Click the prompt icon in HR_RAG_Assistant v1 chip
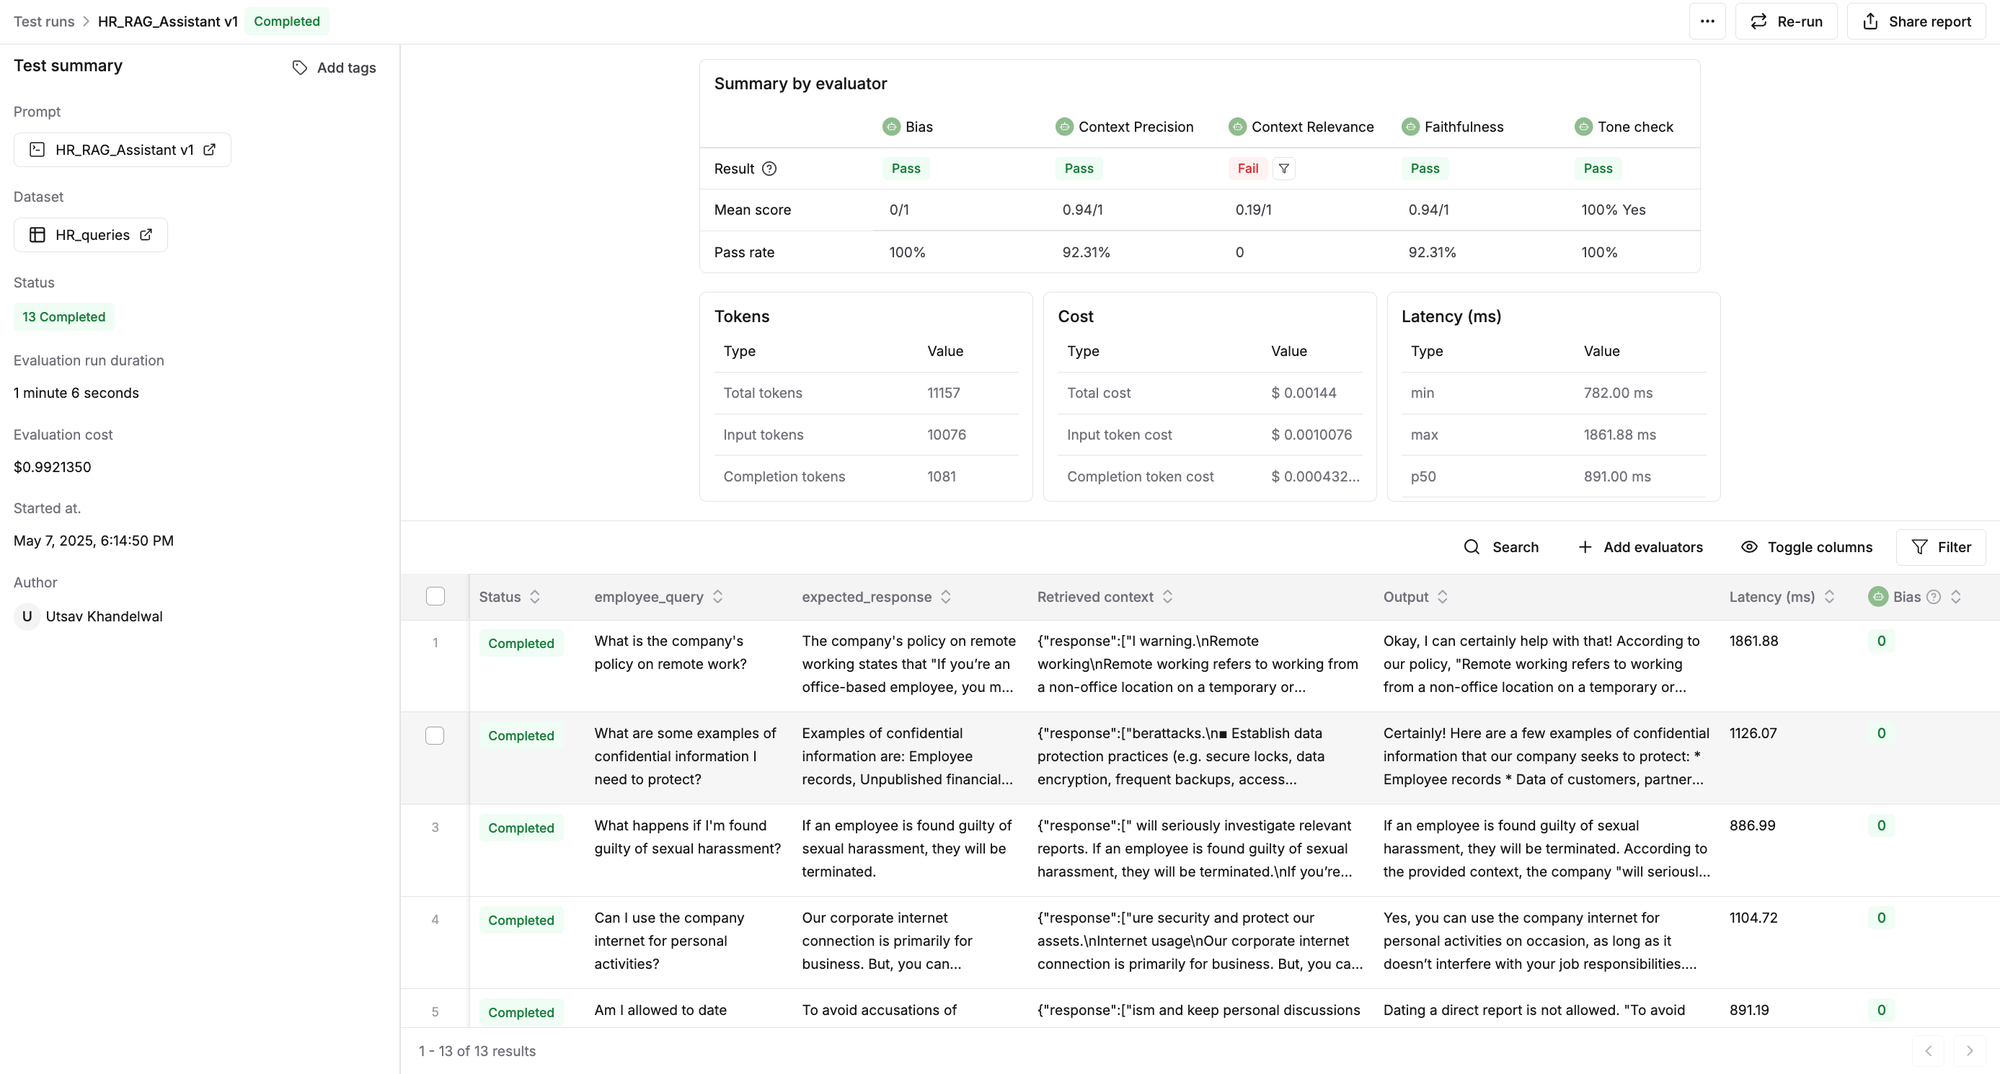2000x1074 pixels. [x=37, y=150]
